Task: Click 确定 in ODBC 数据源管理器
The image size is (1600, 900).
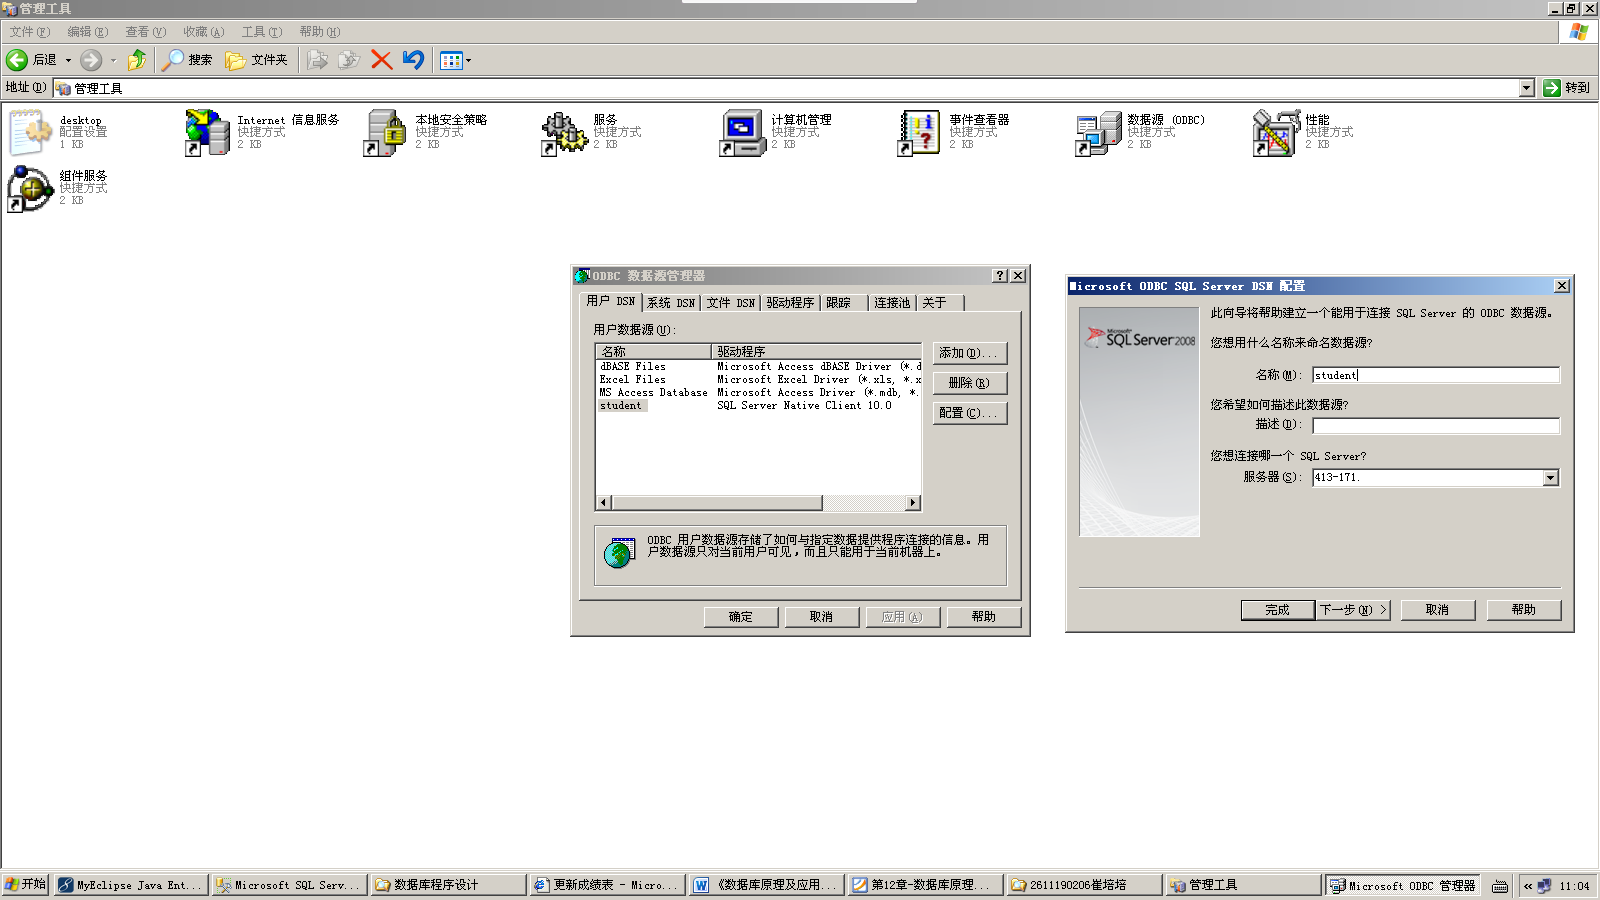Action: click(741, 617)
